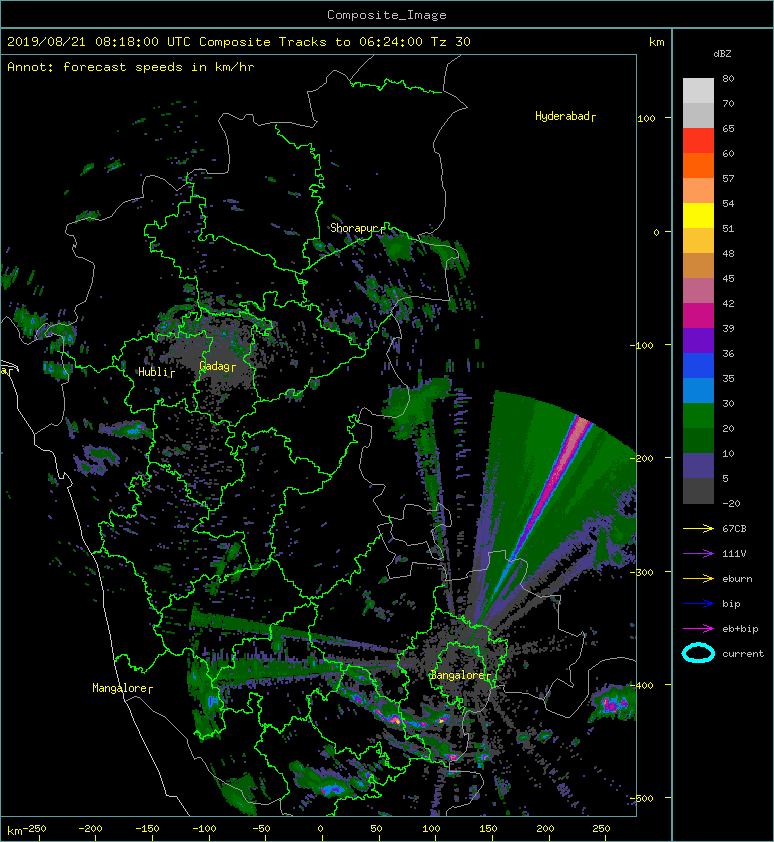This screenshot has height=842, width=774.
Task: Click the eburn arrow legend symbol
Action: click(x=698, y=579)
